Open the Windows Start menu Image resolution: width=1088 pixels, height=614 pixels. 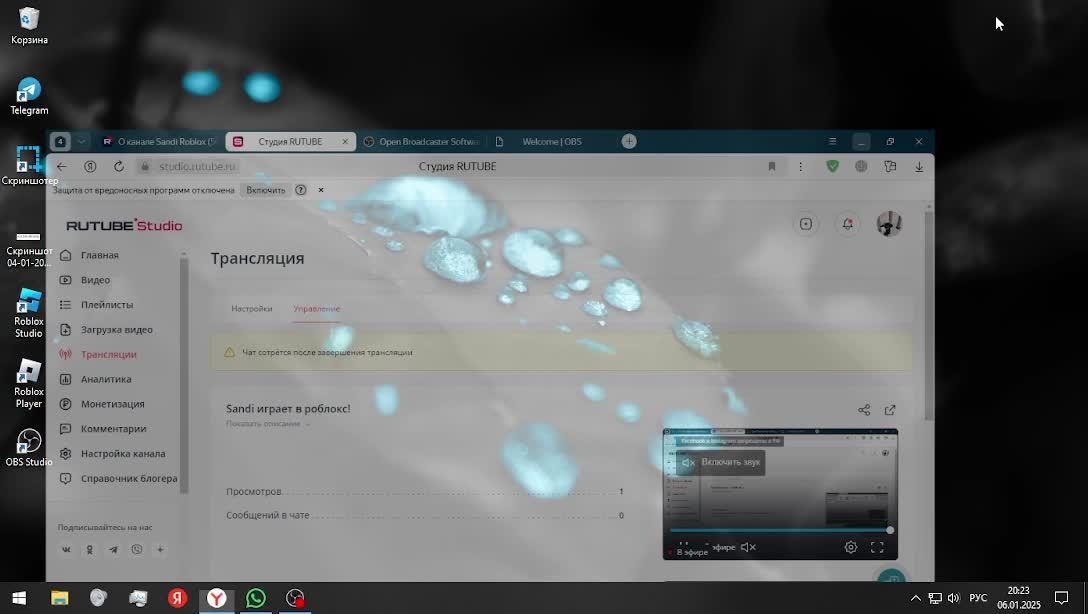click(19, 598)
